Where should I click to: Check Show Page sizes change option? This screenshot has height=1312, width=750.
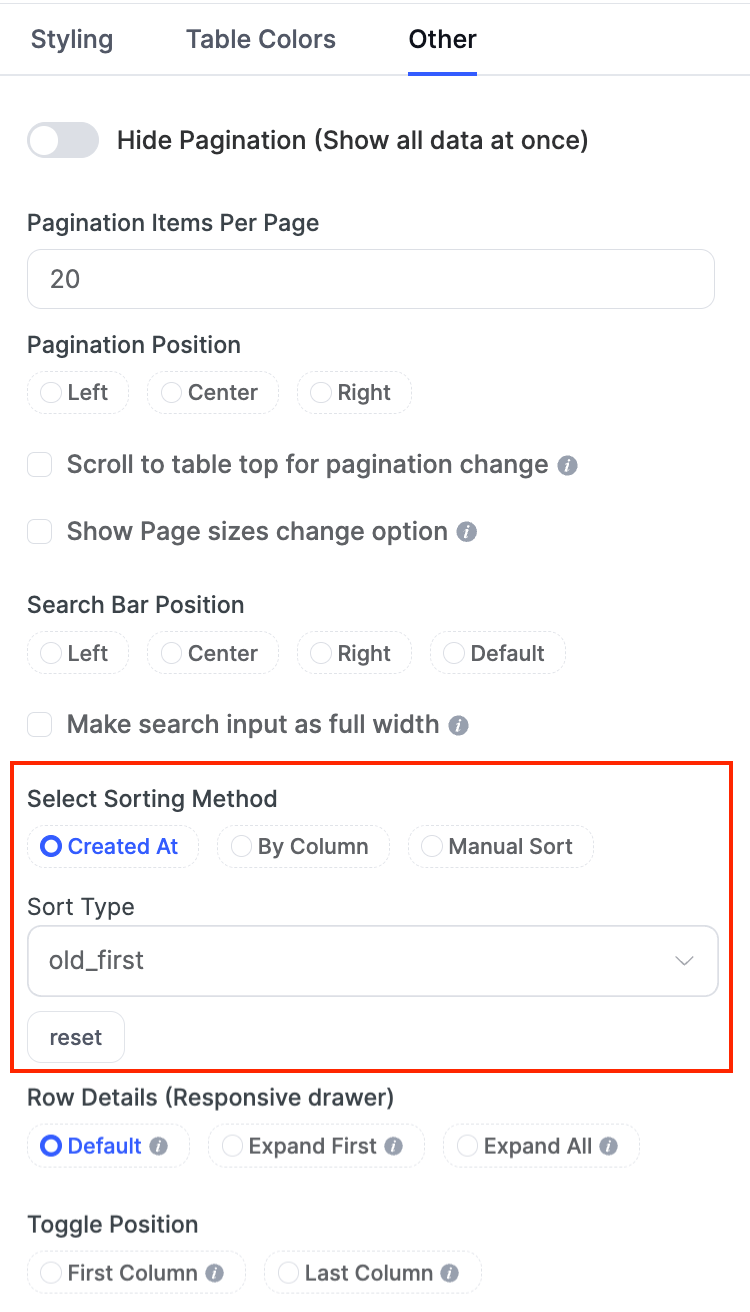(x=40, y=531)
